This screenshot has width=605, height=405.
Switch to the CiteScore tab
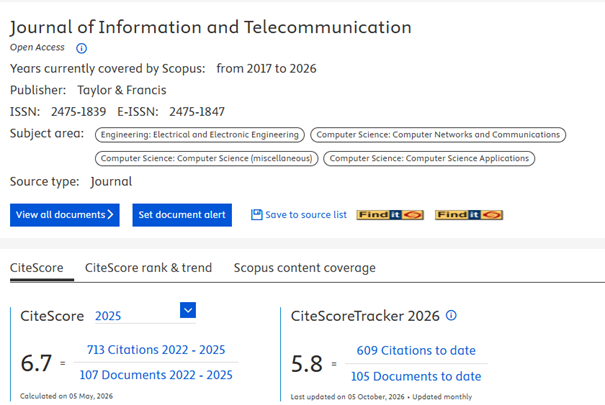click(37, 268)
